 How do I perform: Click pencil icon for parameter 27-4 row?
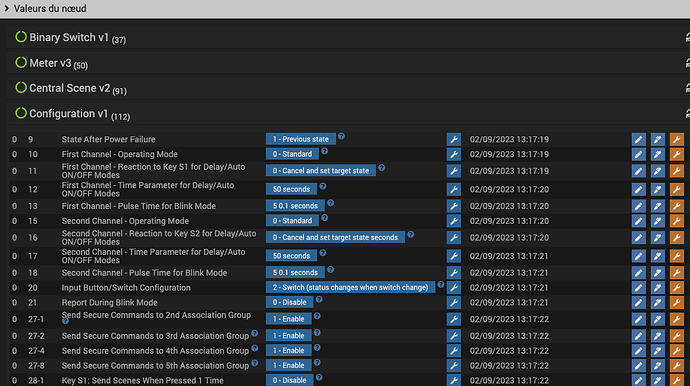(639, 351)
